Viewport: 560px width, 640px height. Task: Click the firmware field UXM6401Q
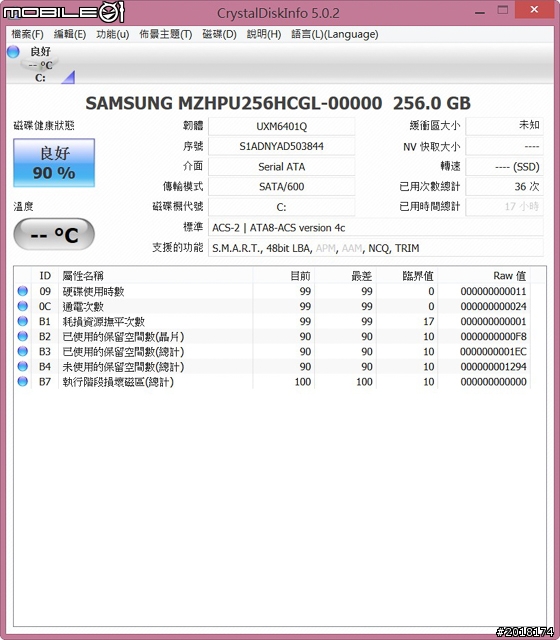coord(282,127)
